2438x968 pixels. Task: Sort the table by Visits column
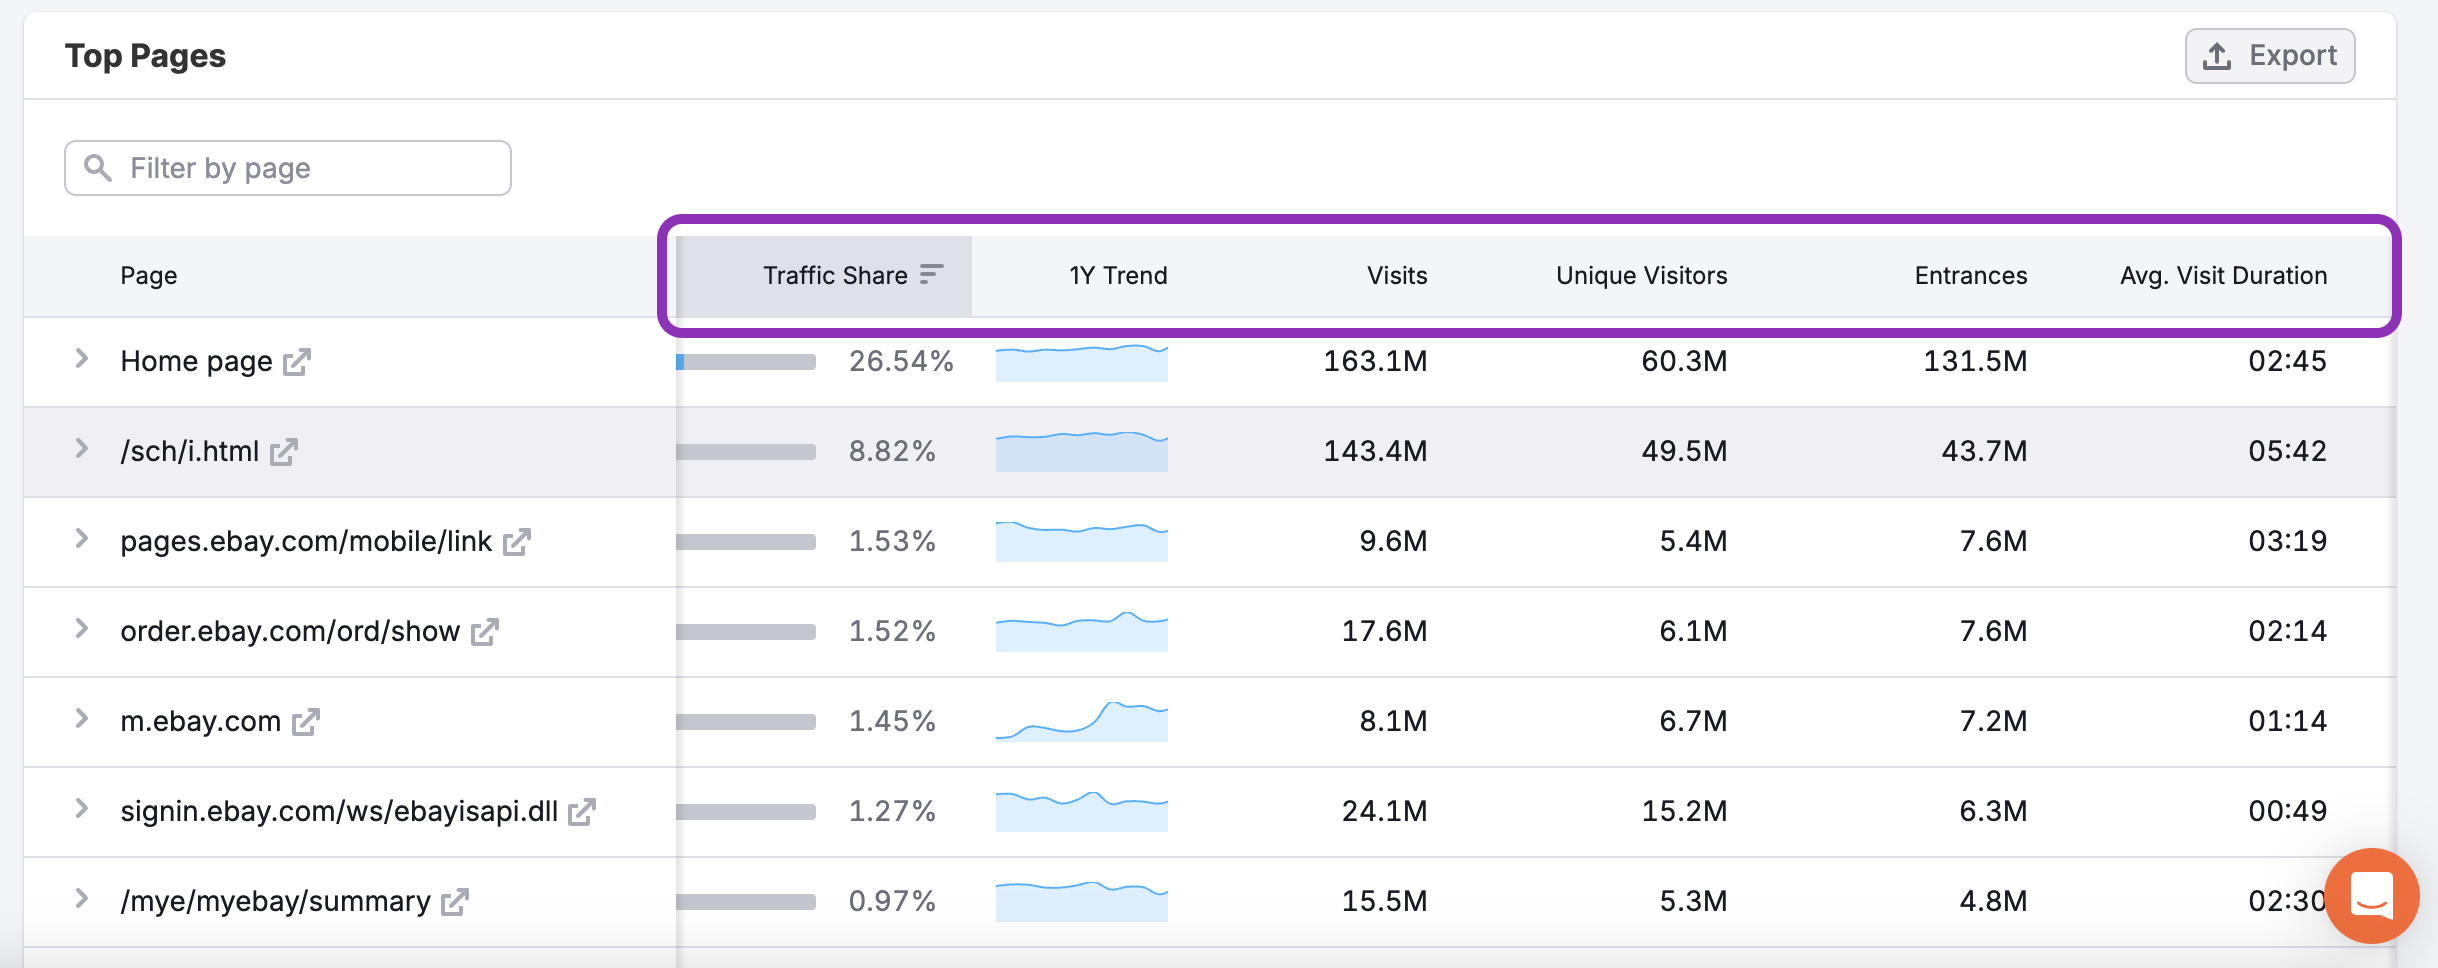tap(1395, 275)
